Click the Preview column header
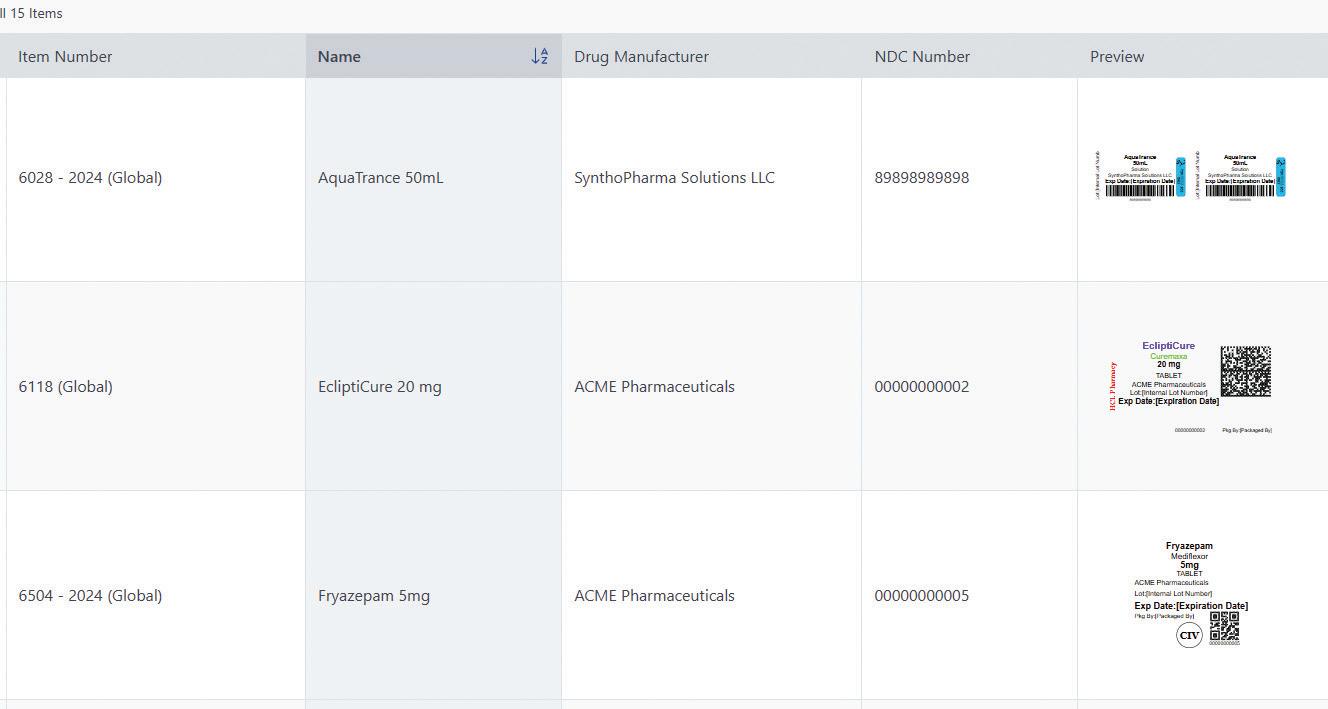Image resolution: width=1328 pixels, height=709 pixels. [1117, 56]
